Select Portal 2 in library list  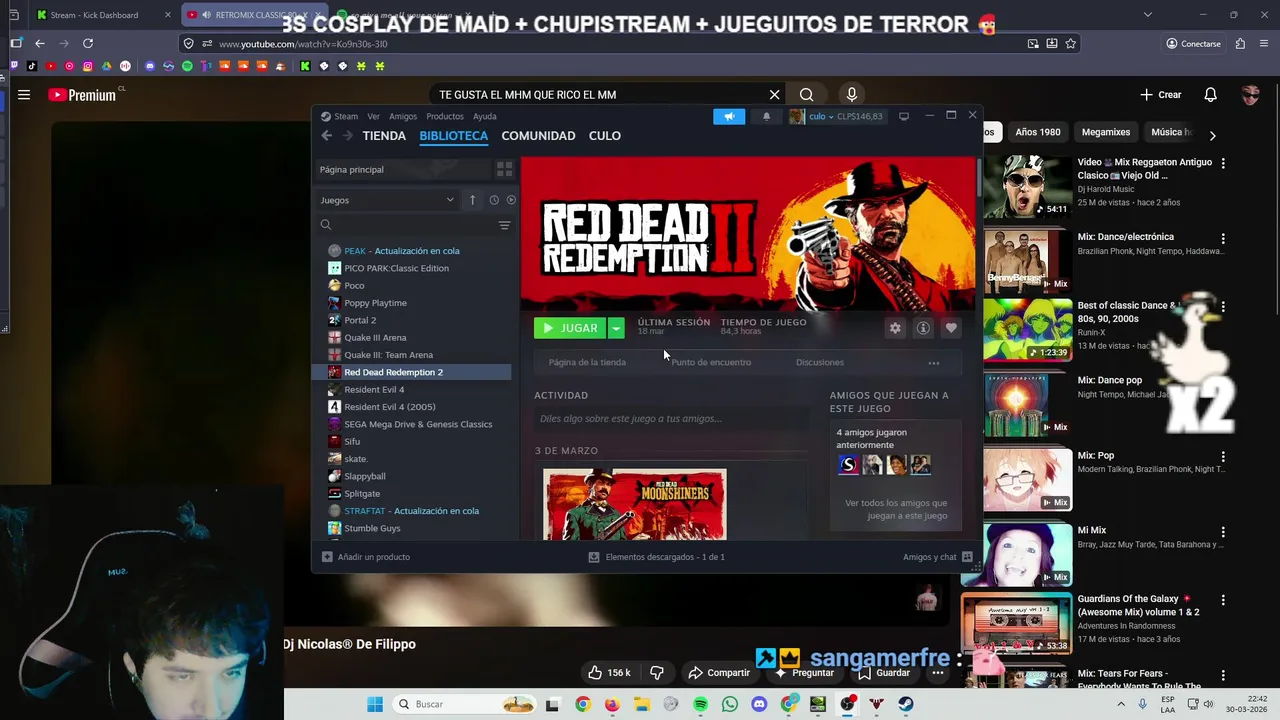(360, 320)
